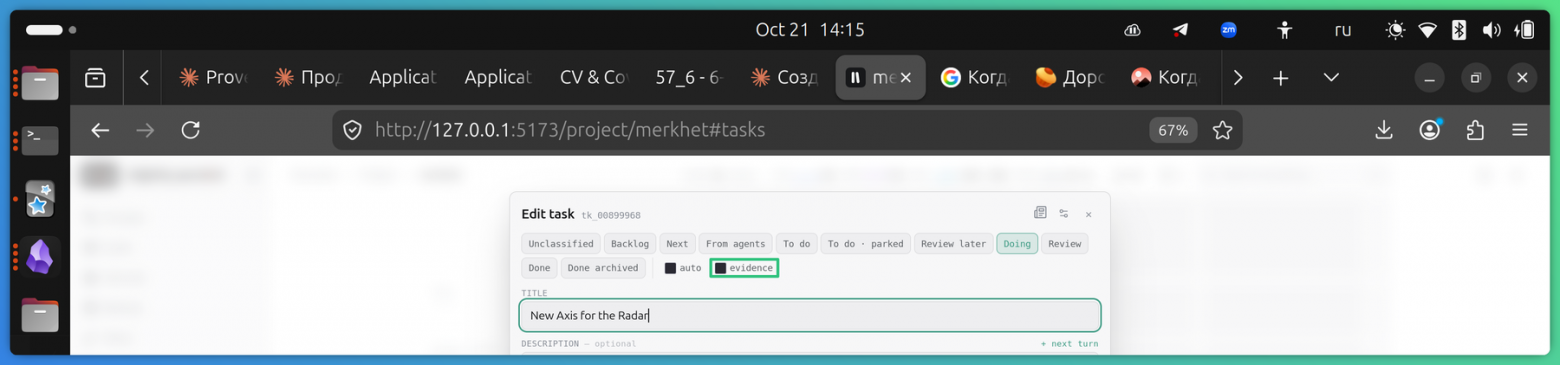This screenshot has height=365, width=1560.
Task: Open the Firefox View tab overview icon
Action: 95,77
